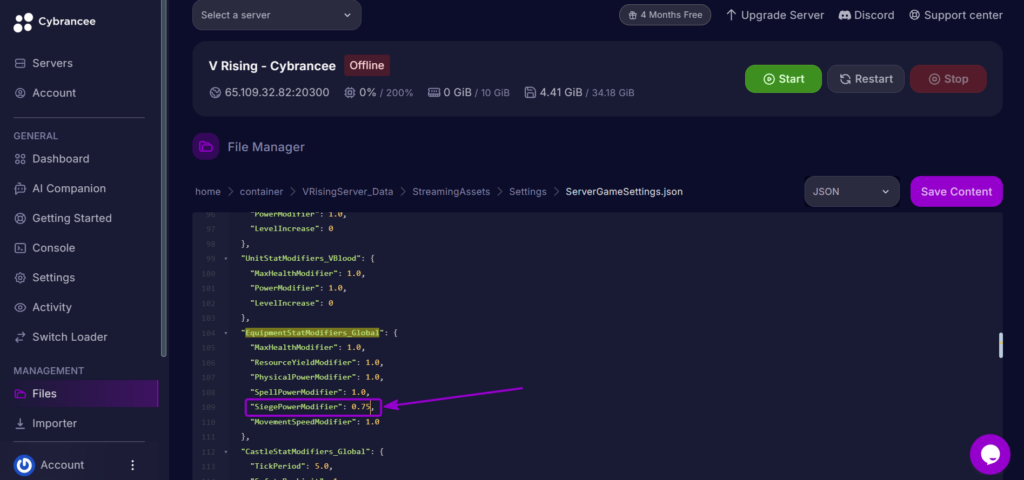Click the Files folder icon in sidebar

[20, 394]
